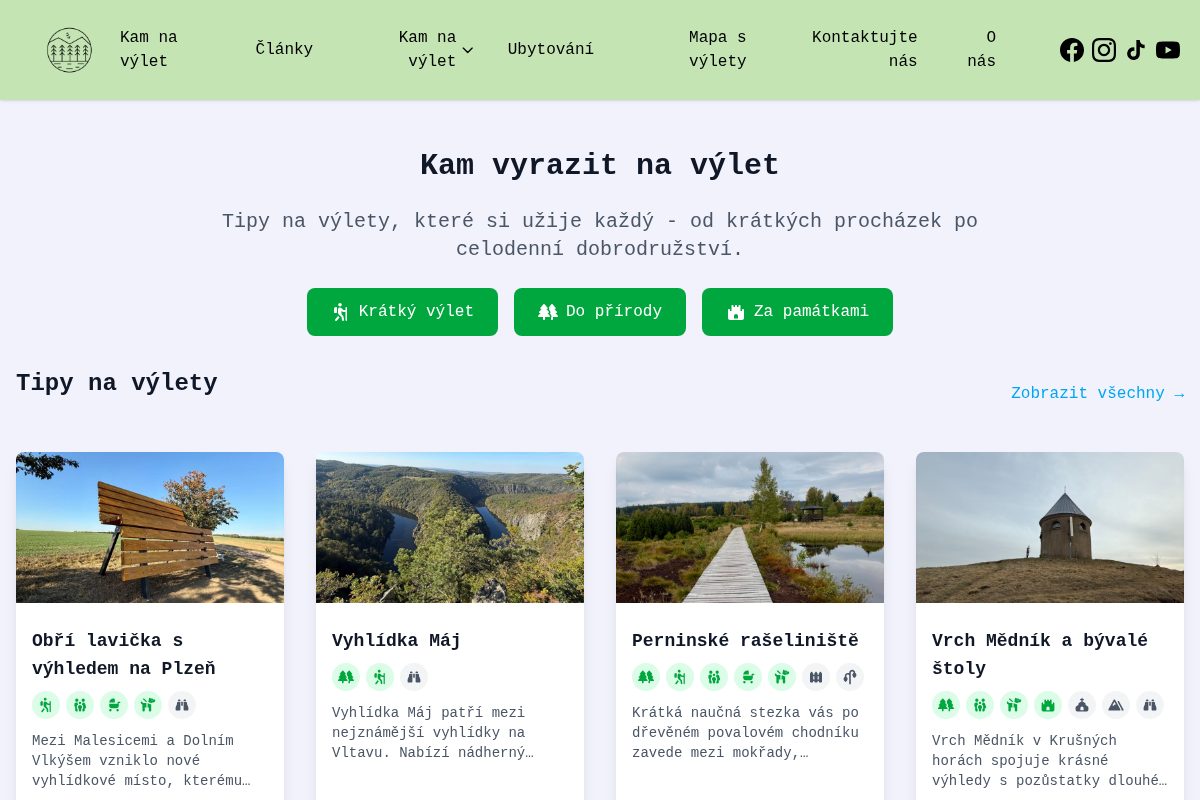Click the hilltop chapel photo
This screenshot has height=800, width=1200.
click(1050, 527)
